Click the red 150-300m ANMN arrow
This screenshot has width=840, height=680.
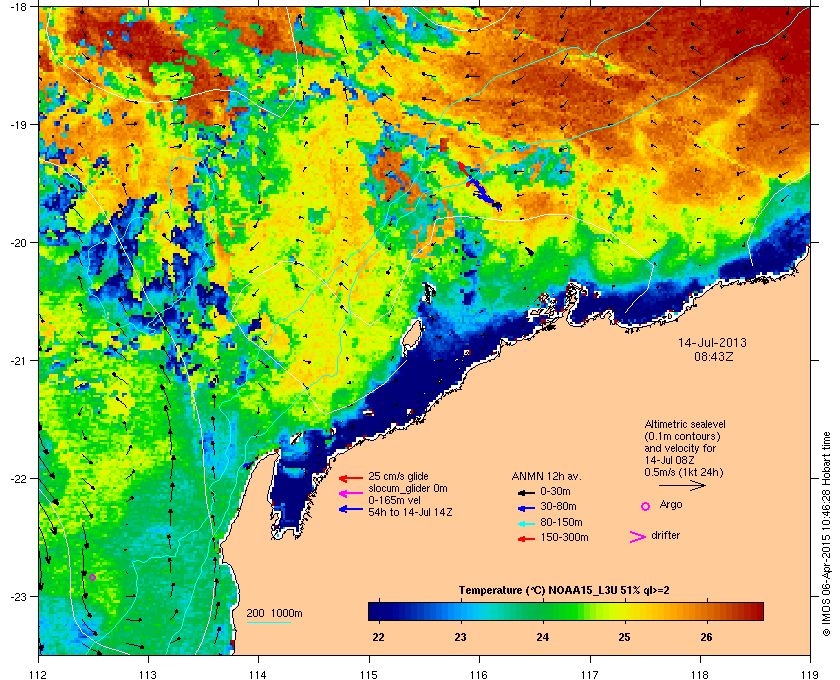(527, 539)
